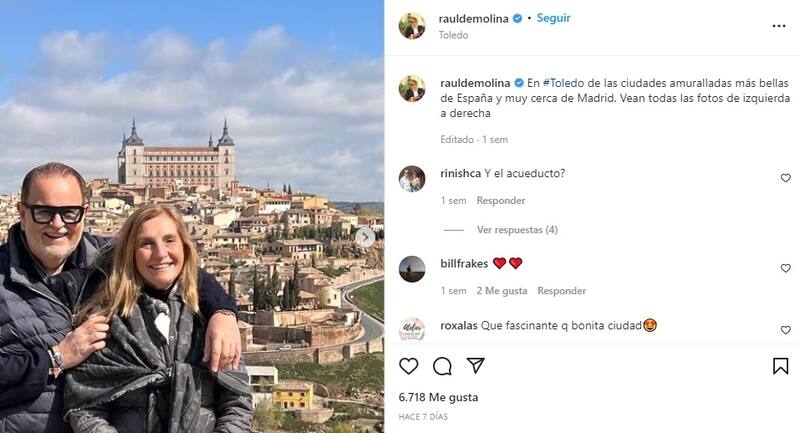Like the rinishca comment
The height and width of the screenshot is (433, 800).
pyautogui.click(x=786, y=178)
